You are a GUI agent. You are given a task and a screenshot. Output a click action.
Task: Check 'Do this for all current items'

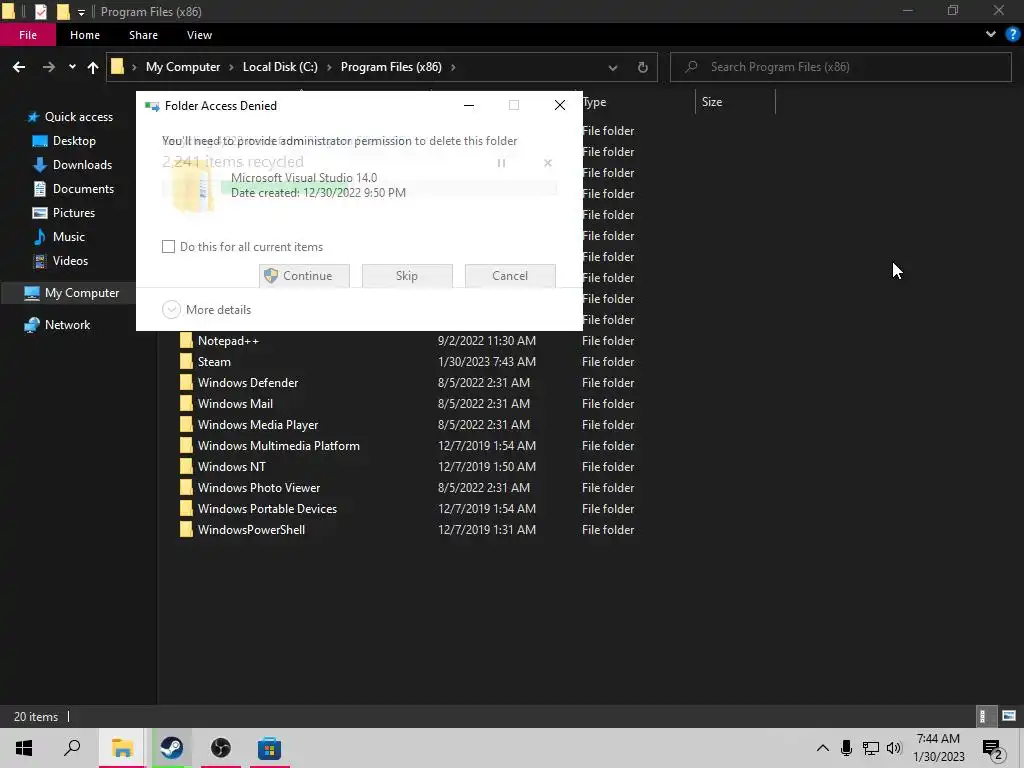click(x=168, y=247)
